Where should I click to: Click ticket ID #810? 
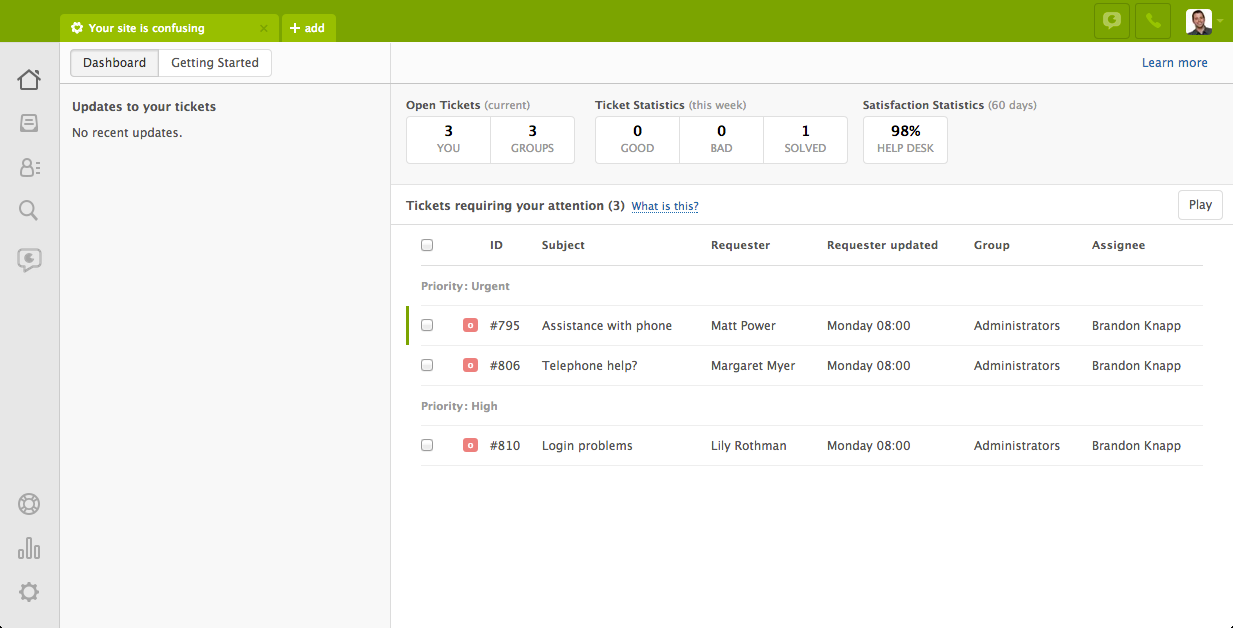coord(505,445)
